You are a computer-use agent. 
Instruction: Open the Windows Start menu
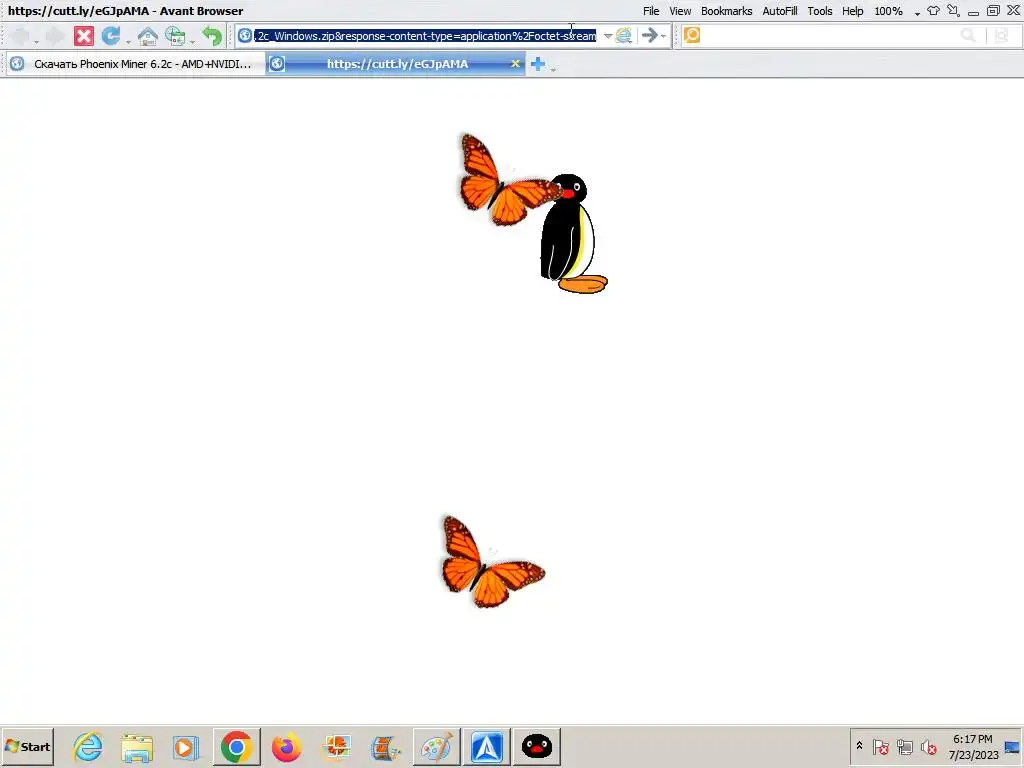click(27, 746)
